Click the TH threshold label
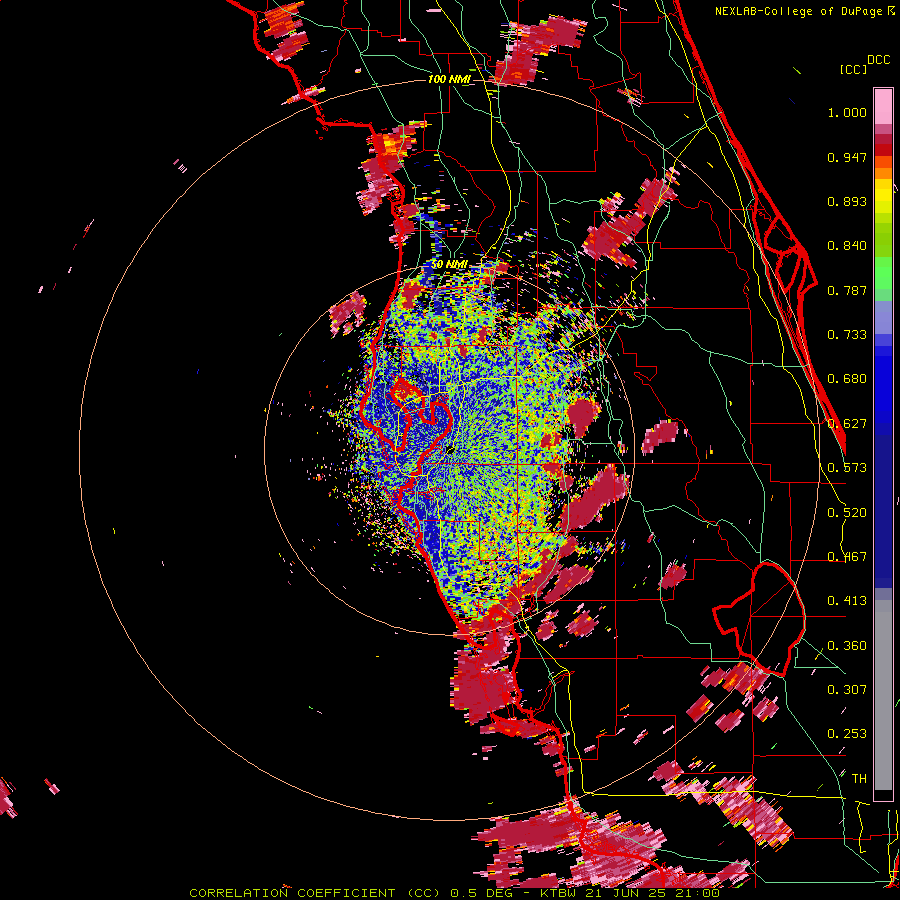 [859, 779]
